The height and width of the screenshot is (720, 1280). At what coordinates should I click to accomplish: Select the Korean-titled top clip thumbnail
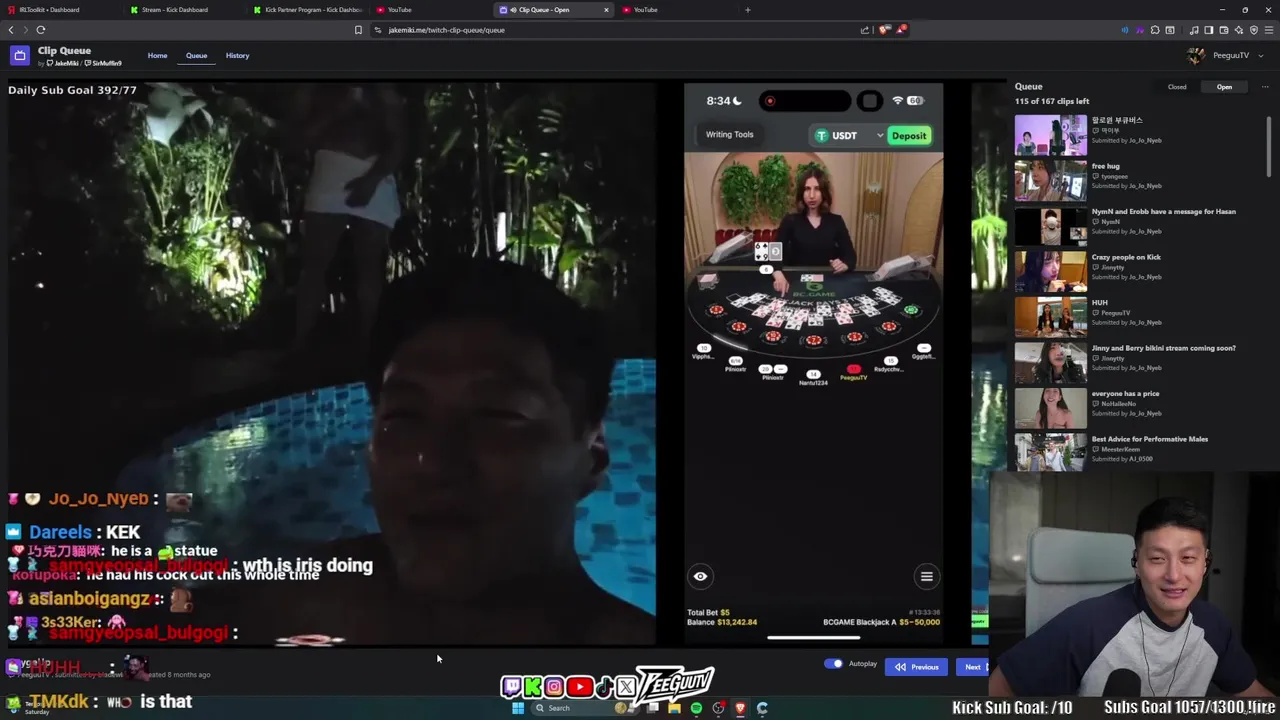1050,135
